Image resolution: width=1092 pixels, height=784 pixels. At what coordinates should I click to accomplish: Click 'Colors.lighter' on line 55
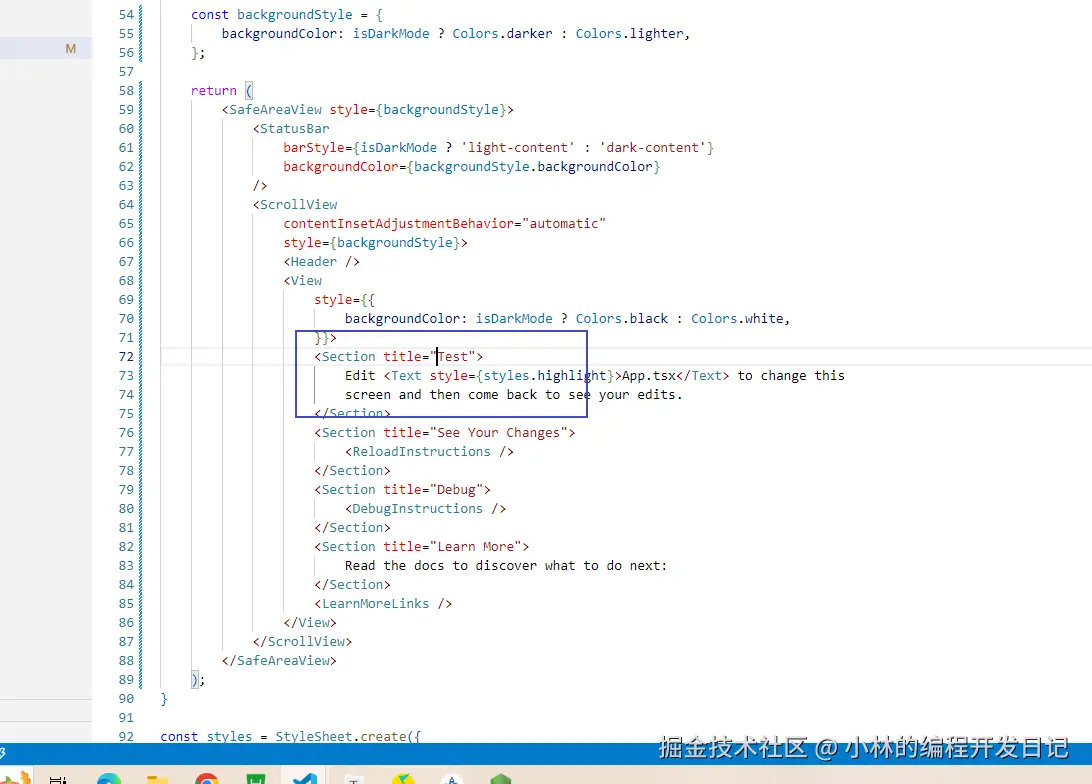click(630, 33)
